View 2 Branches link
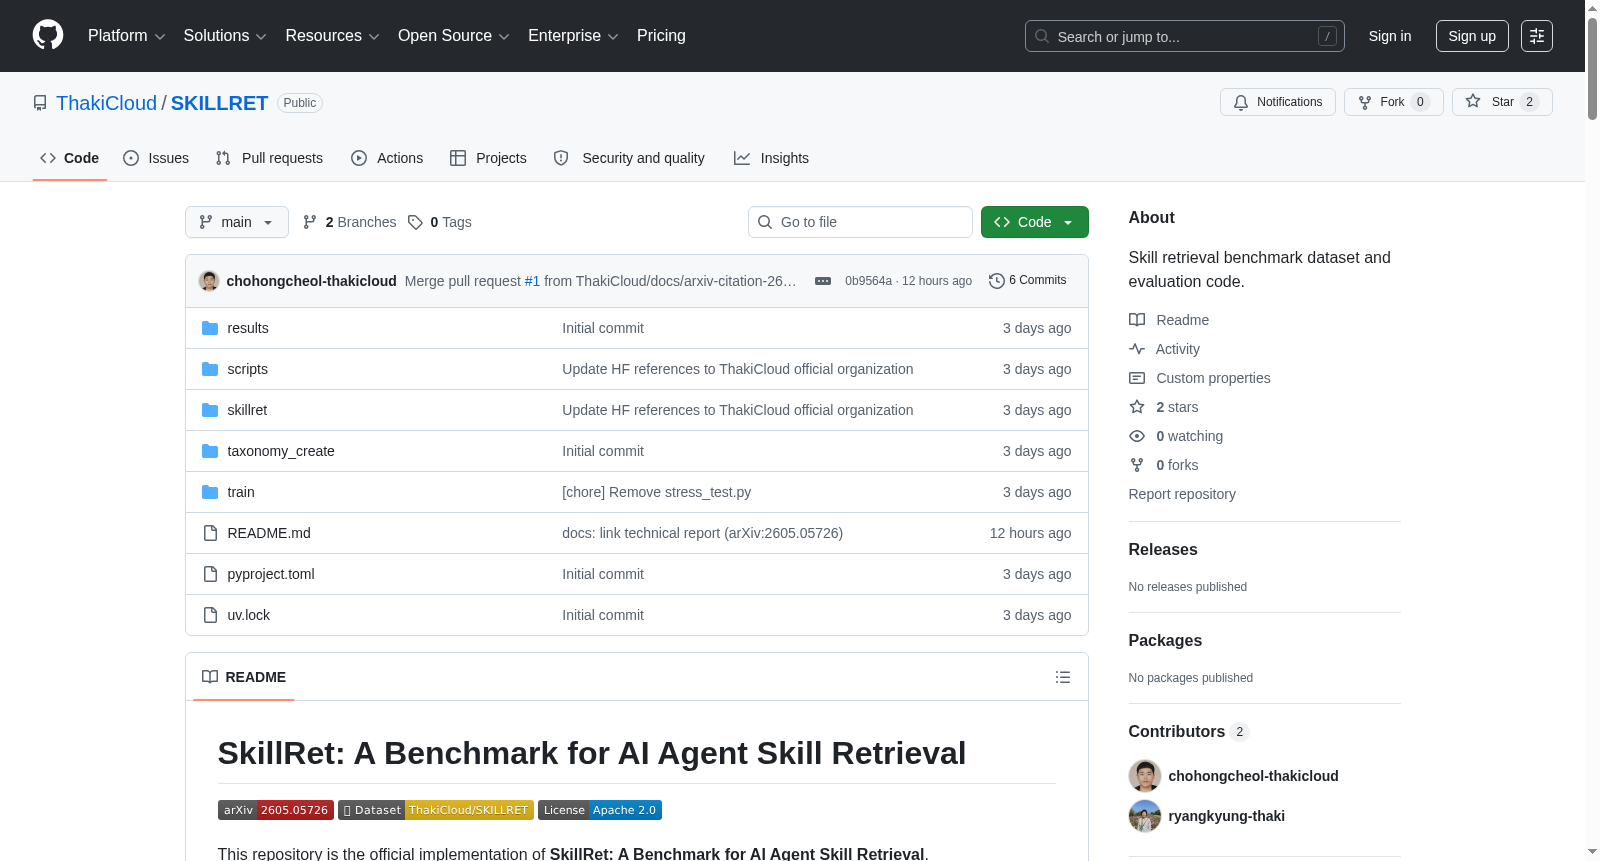The image size is (1600, 861). click(x=350, y=222)
